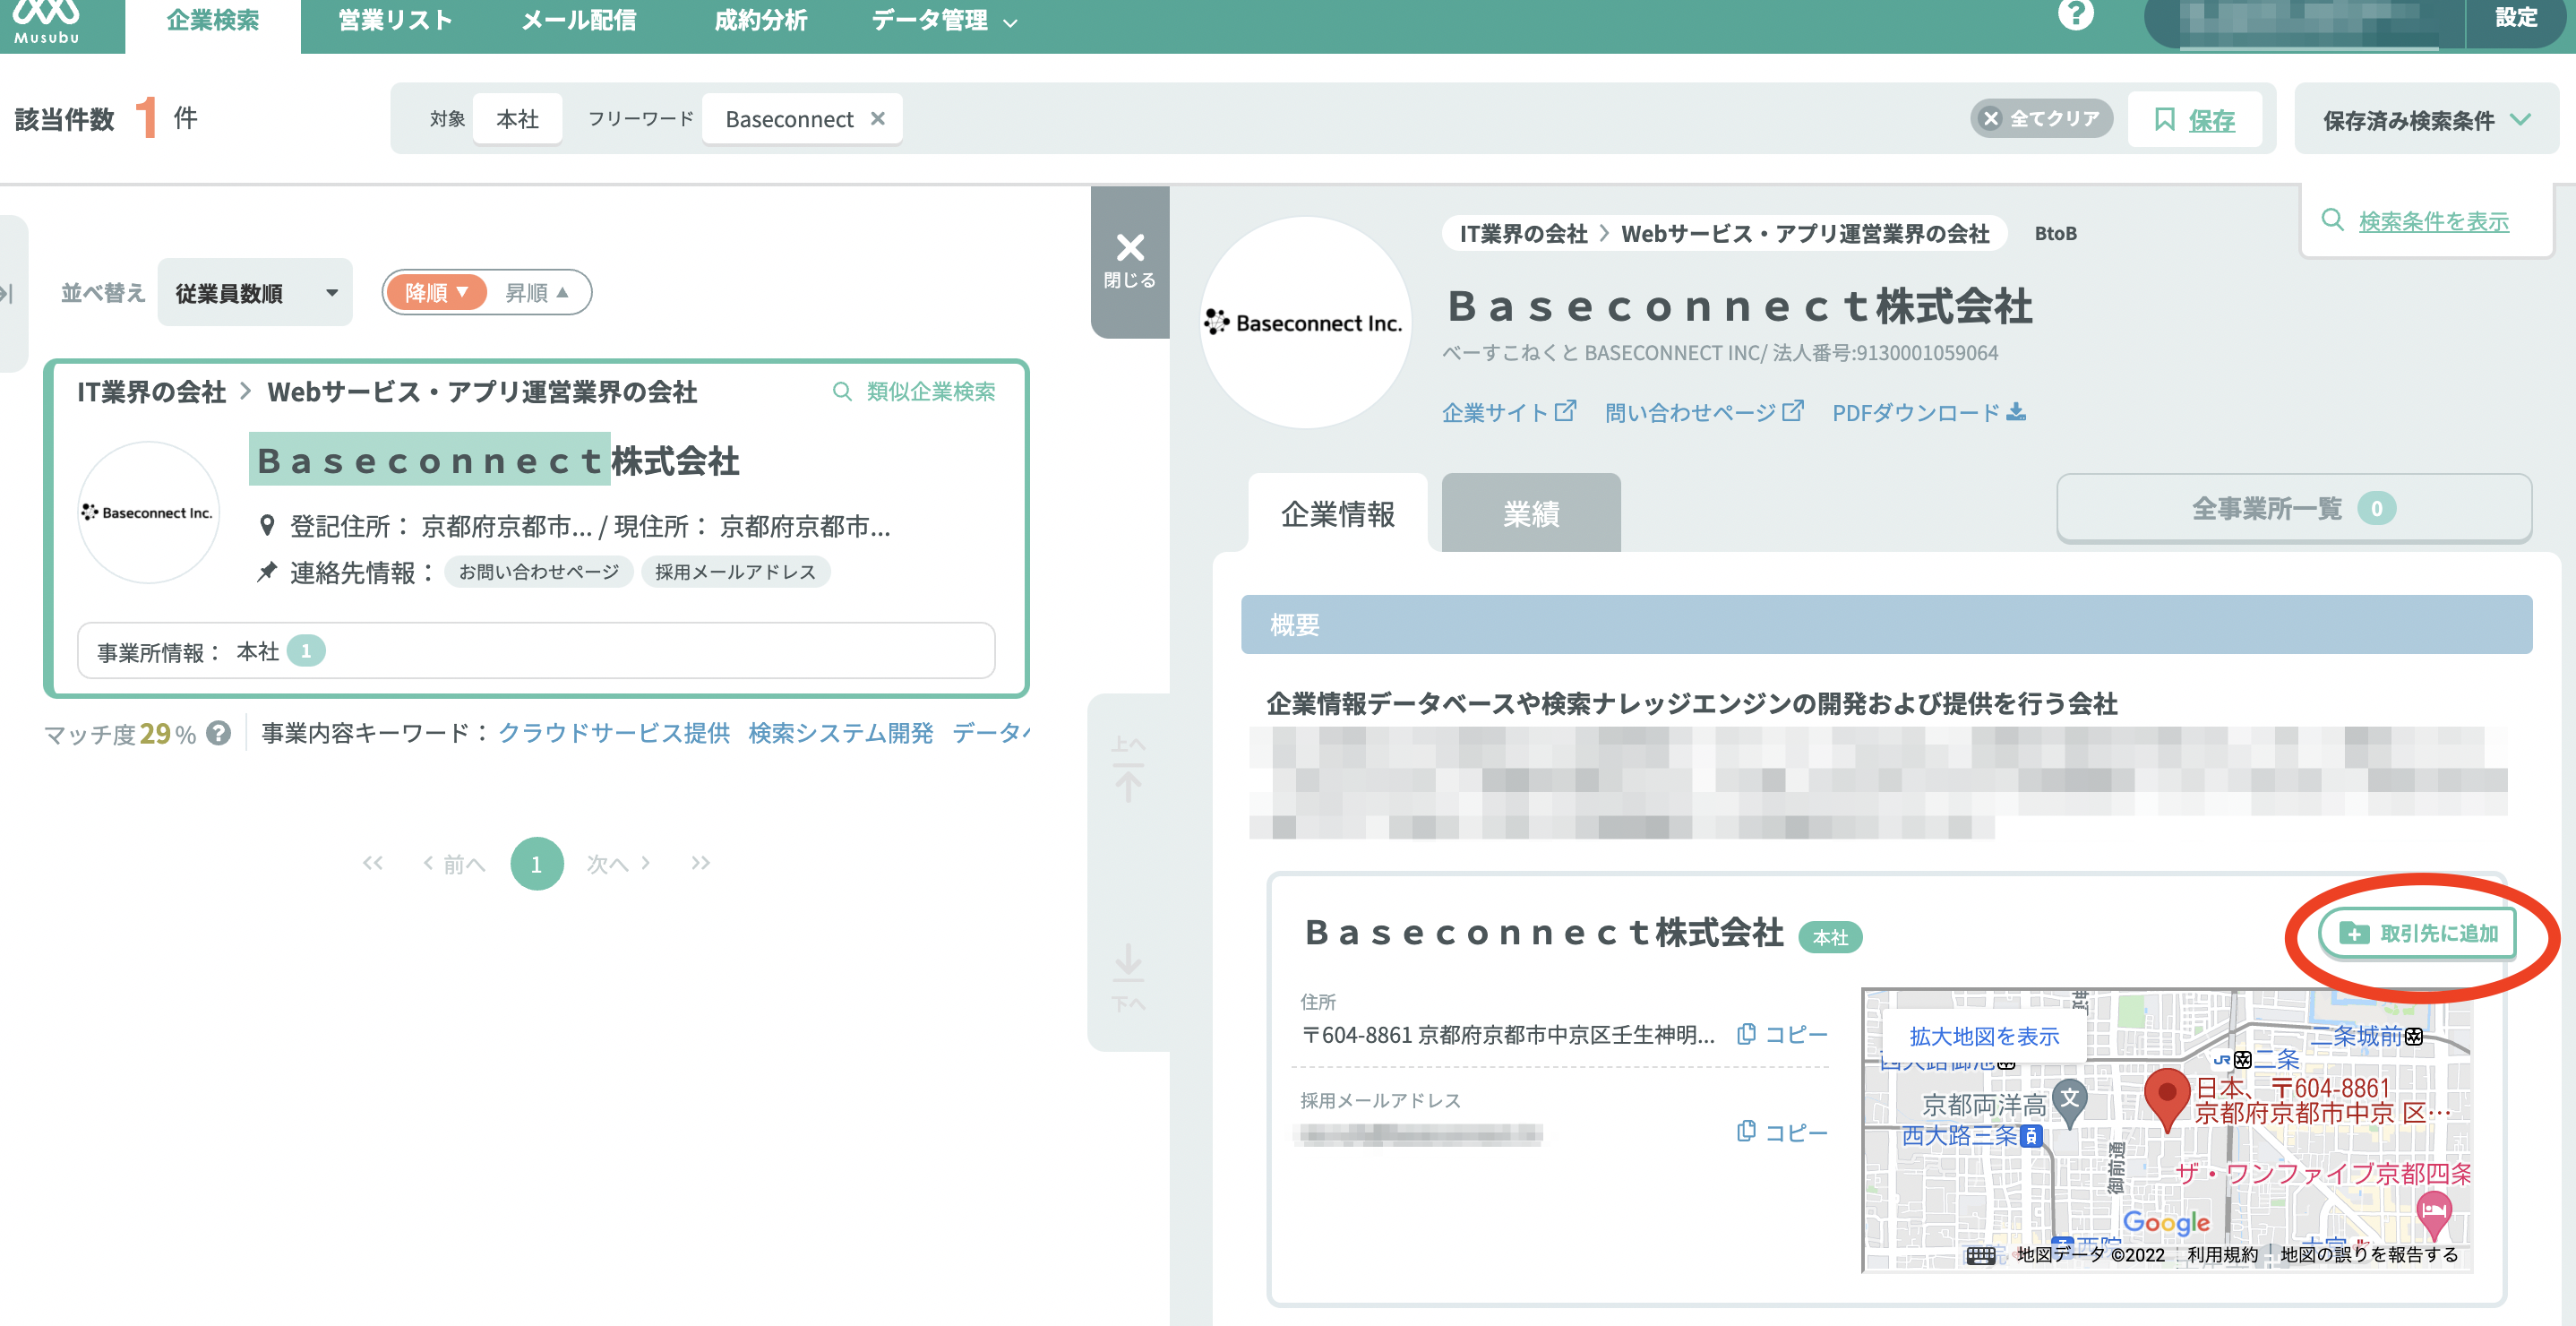Viewport: 2576px width, 1326px height.
Task: Click the 類似企業検索 link
Action: [x=930, y=391]
